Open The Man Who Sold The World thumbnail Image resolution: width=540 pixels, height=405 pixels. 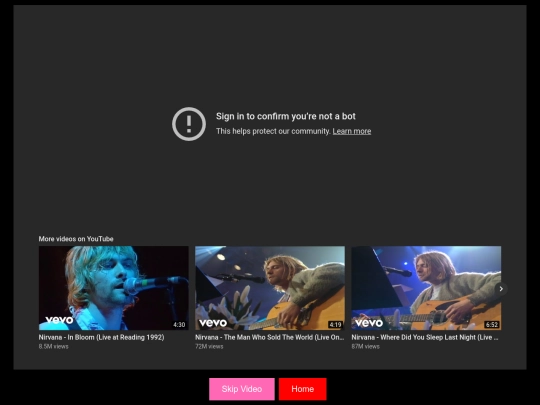[x=270, y=288]
